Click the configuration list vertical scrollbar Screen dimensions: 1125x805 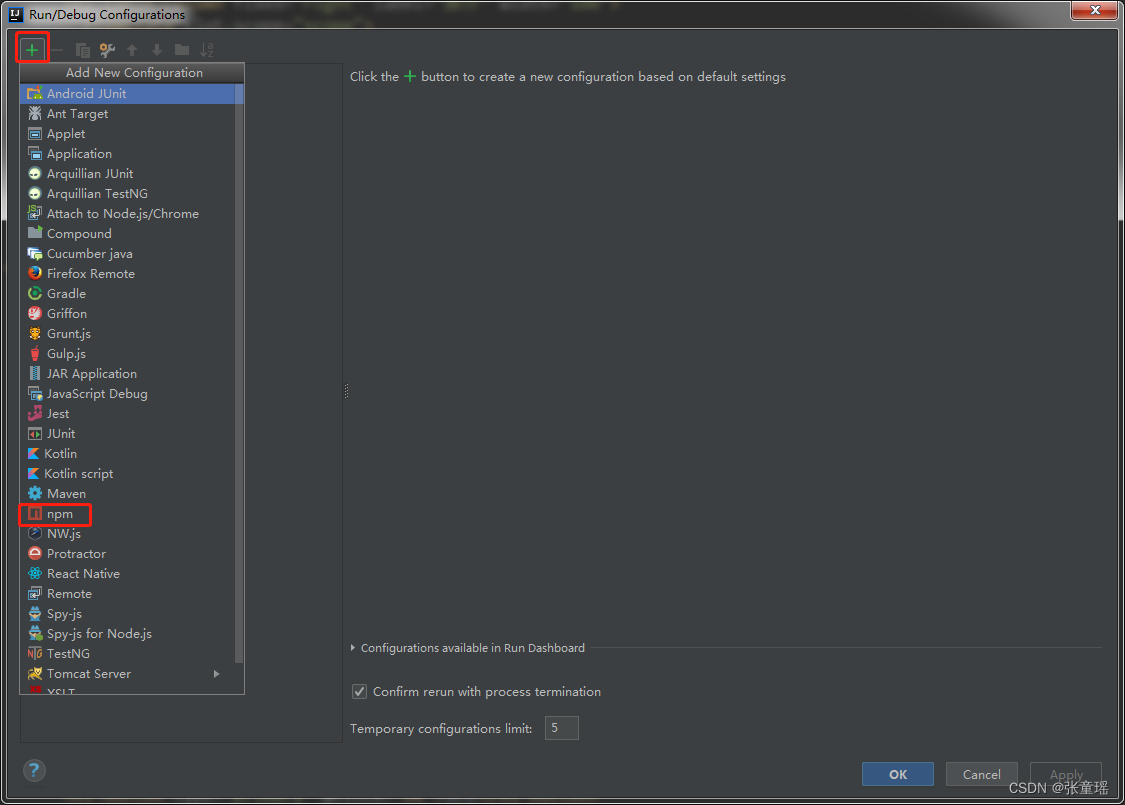[x=239, y=373]
